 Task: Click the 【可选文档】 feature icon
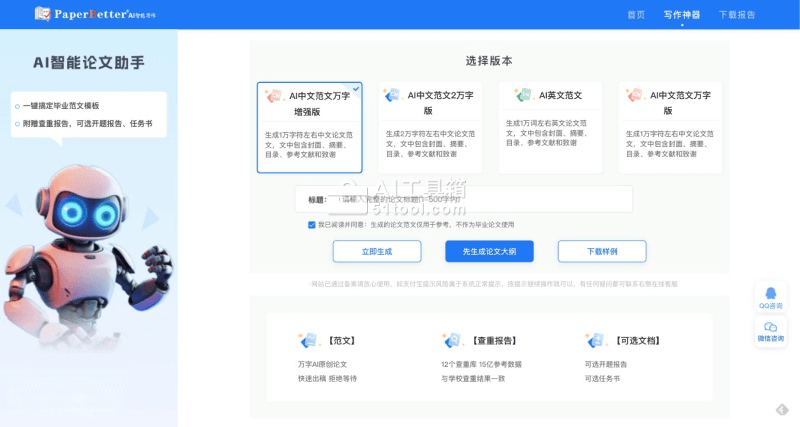click(595, 341)
